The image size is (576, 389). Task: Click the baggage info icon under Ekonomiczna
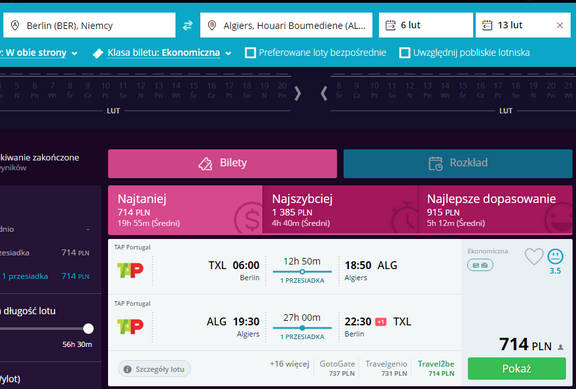480,265
